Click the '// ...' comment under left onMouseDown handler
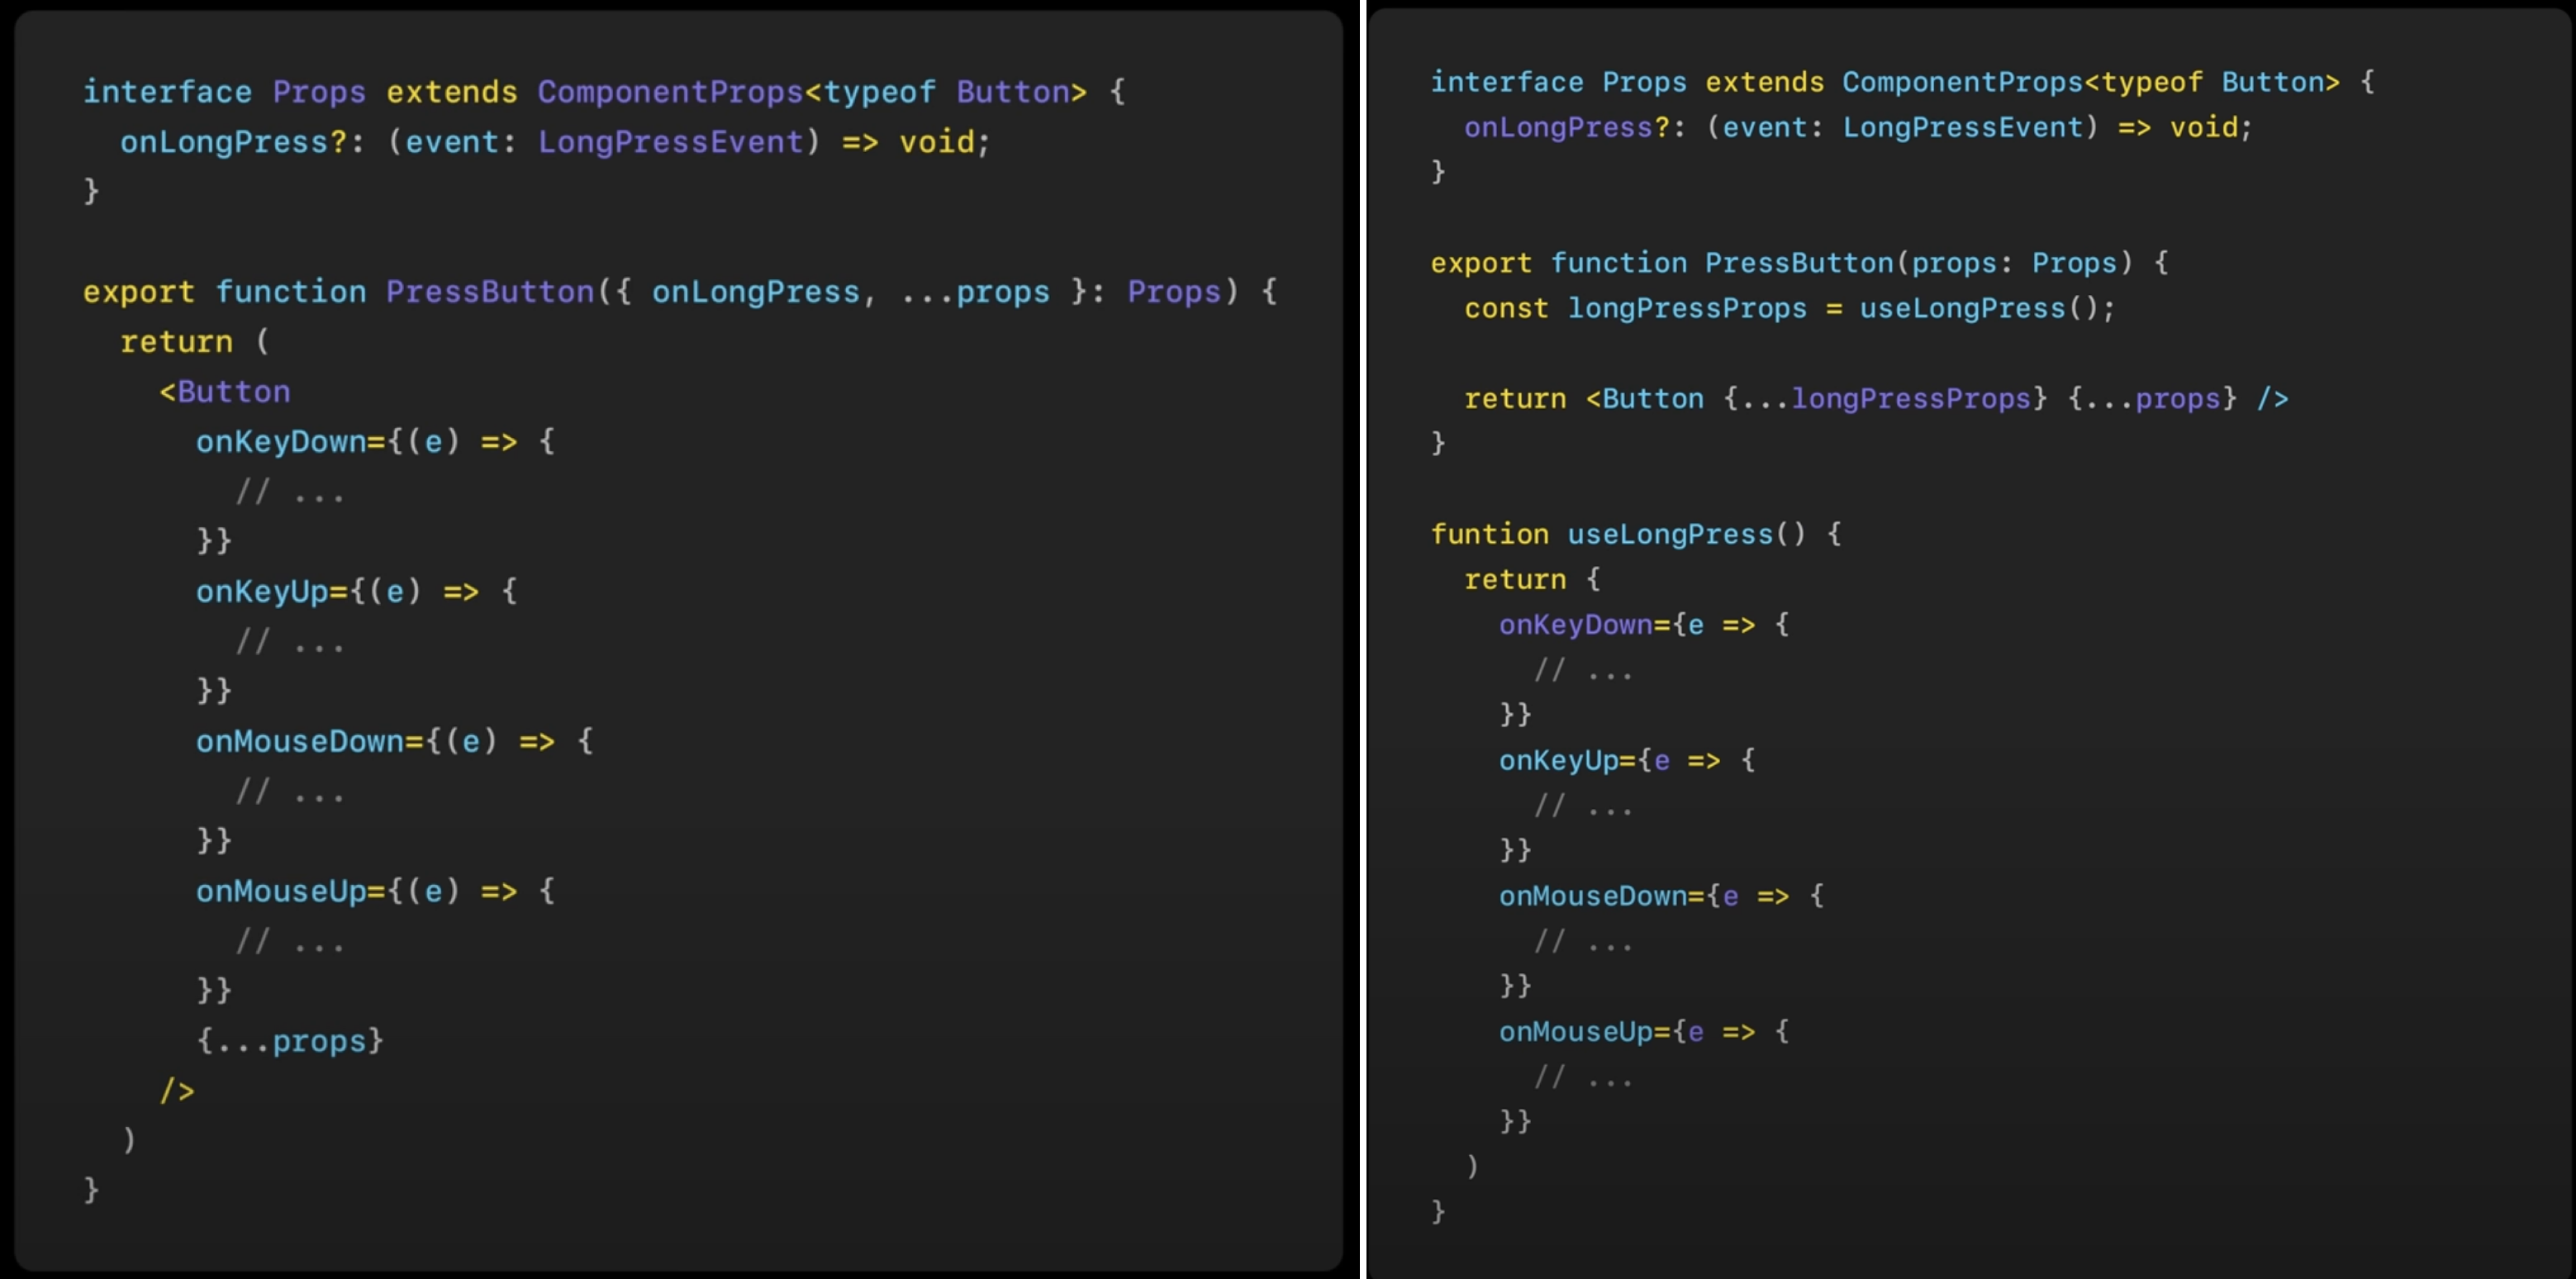Image resolution: width=2576 pixels, height=1279 pixels. coord(290,792)
